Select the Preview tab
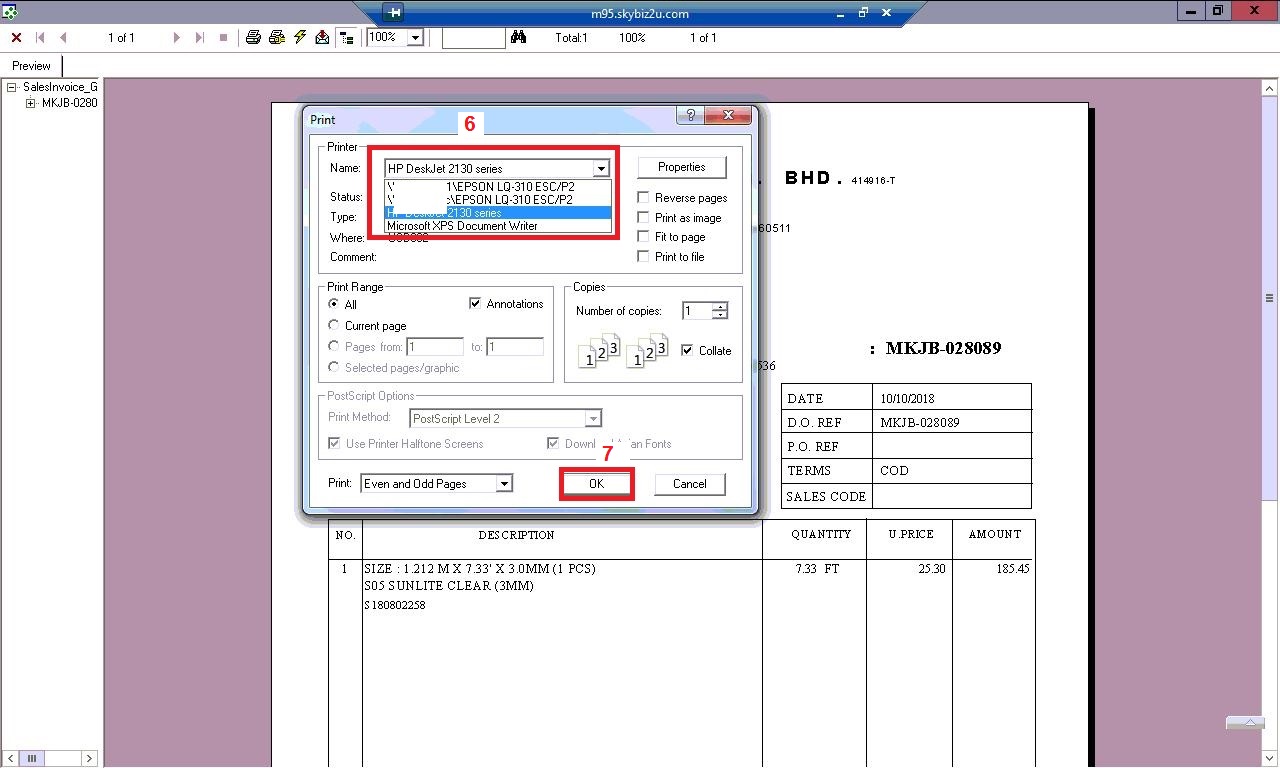 tap(31, 66)
